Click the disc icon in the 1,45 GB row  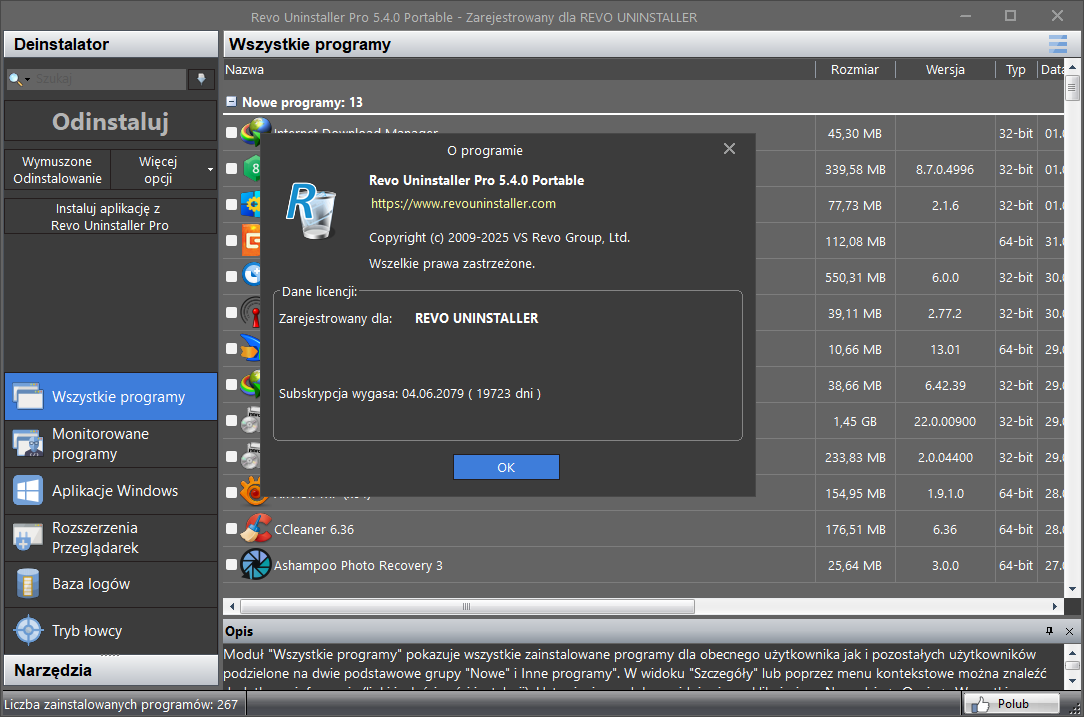click(x=250, y=420)
